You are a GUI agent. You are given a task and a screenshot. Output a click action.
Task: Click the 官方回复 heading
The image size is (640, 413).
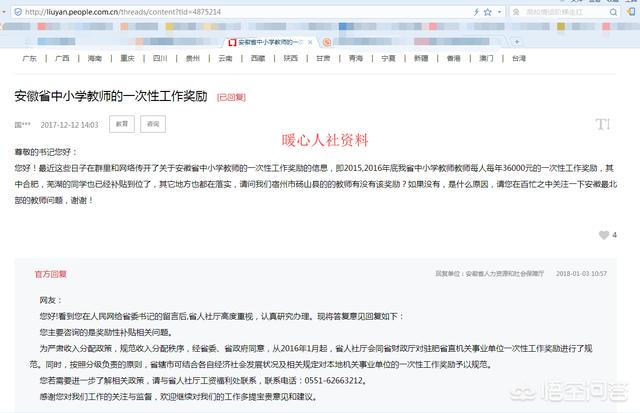click(x=51, y=274)
